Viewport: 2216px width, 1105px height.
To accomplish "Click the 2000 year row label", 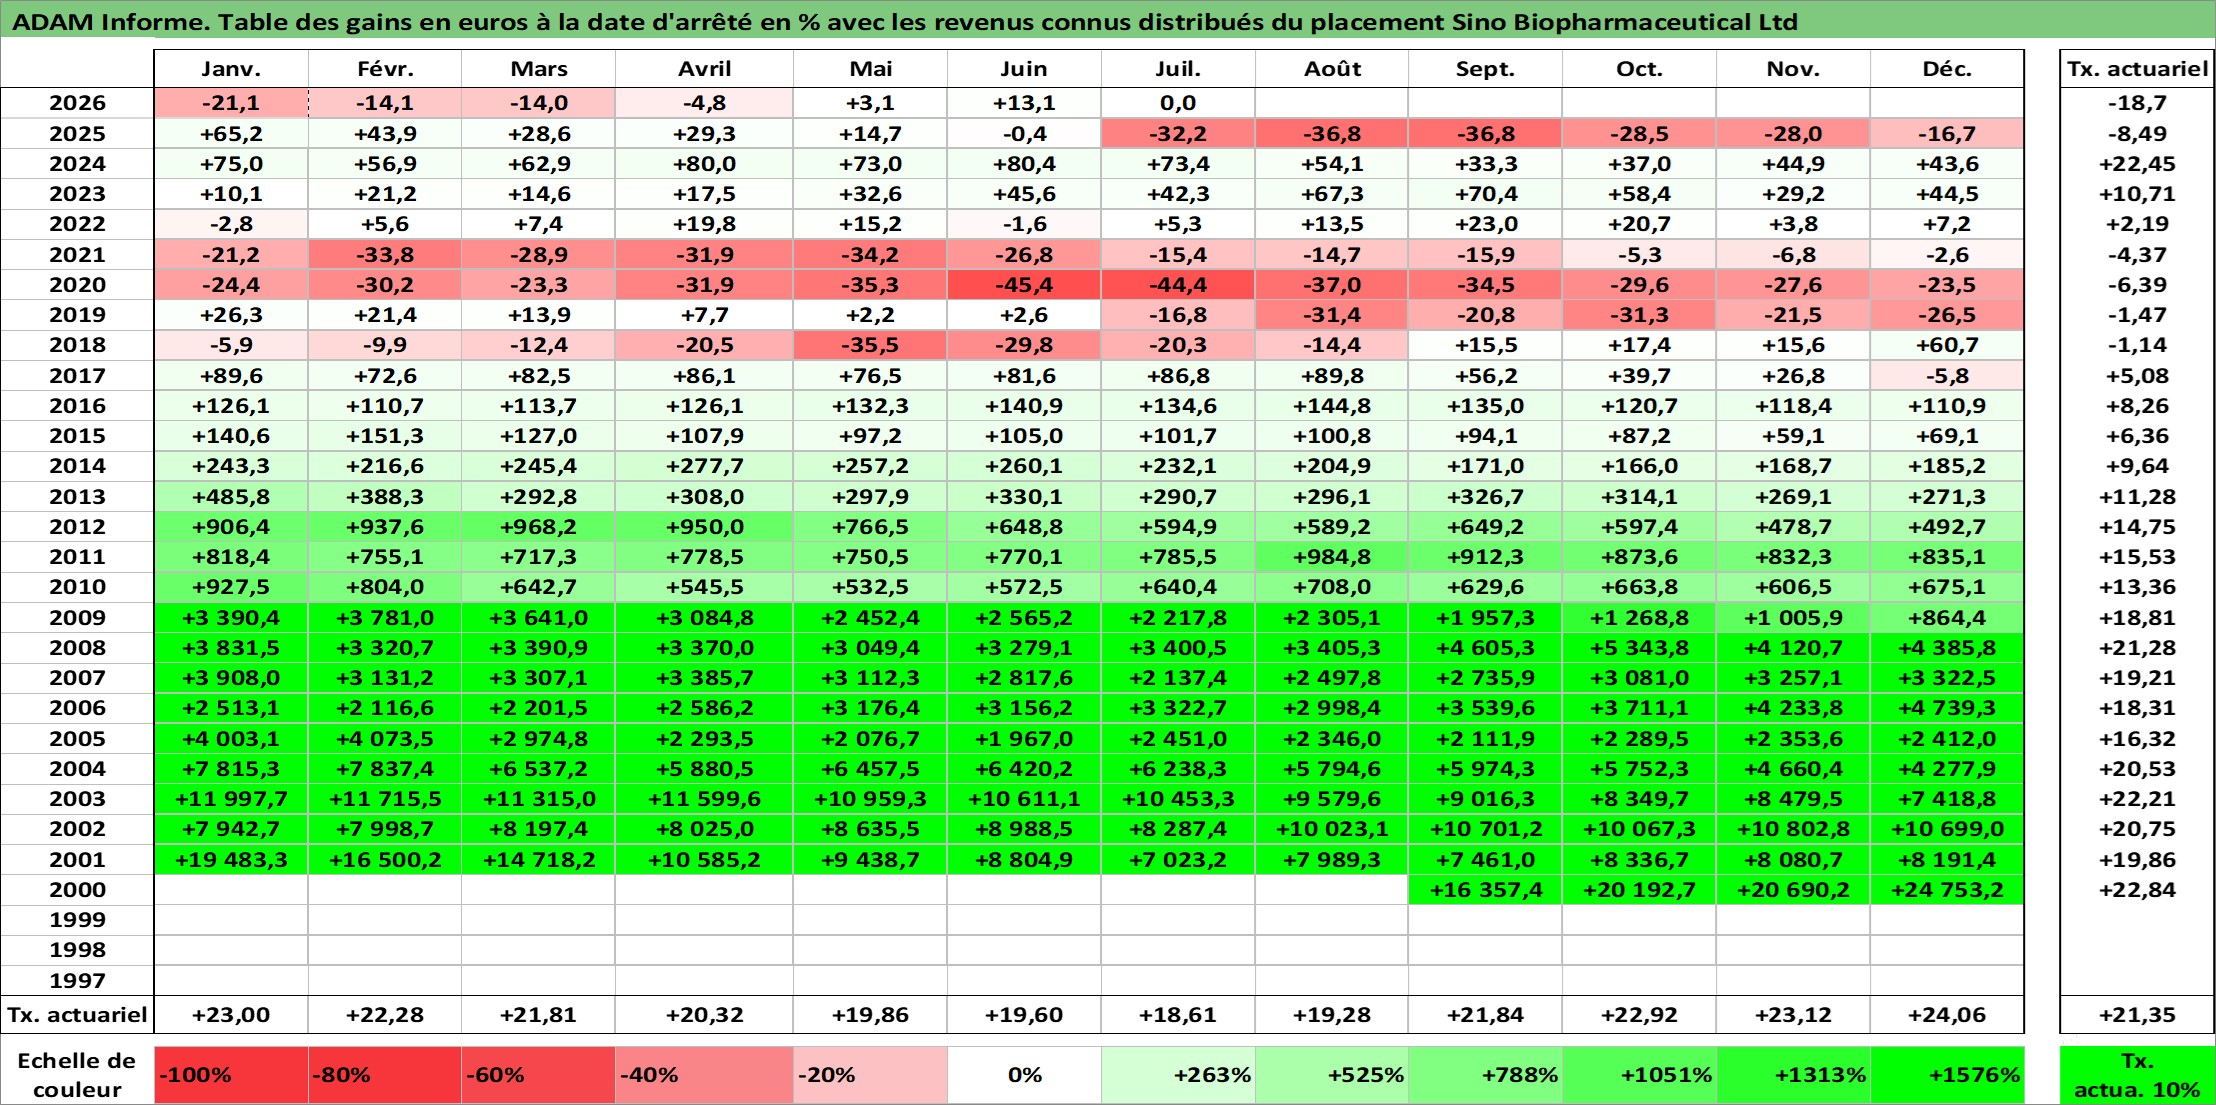I will click(x=77, y=890).
